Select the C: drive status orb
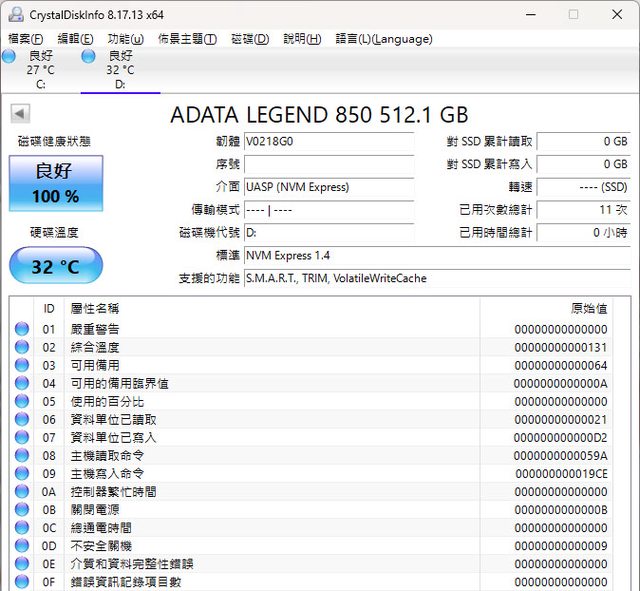Screen dimensions: 640x591 9,57
